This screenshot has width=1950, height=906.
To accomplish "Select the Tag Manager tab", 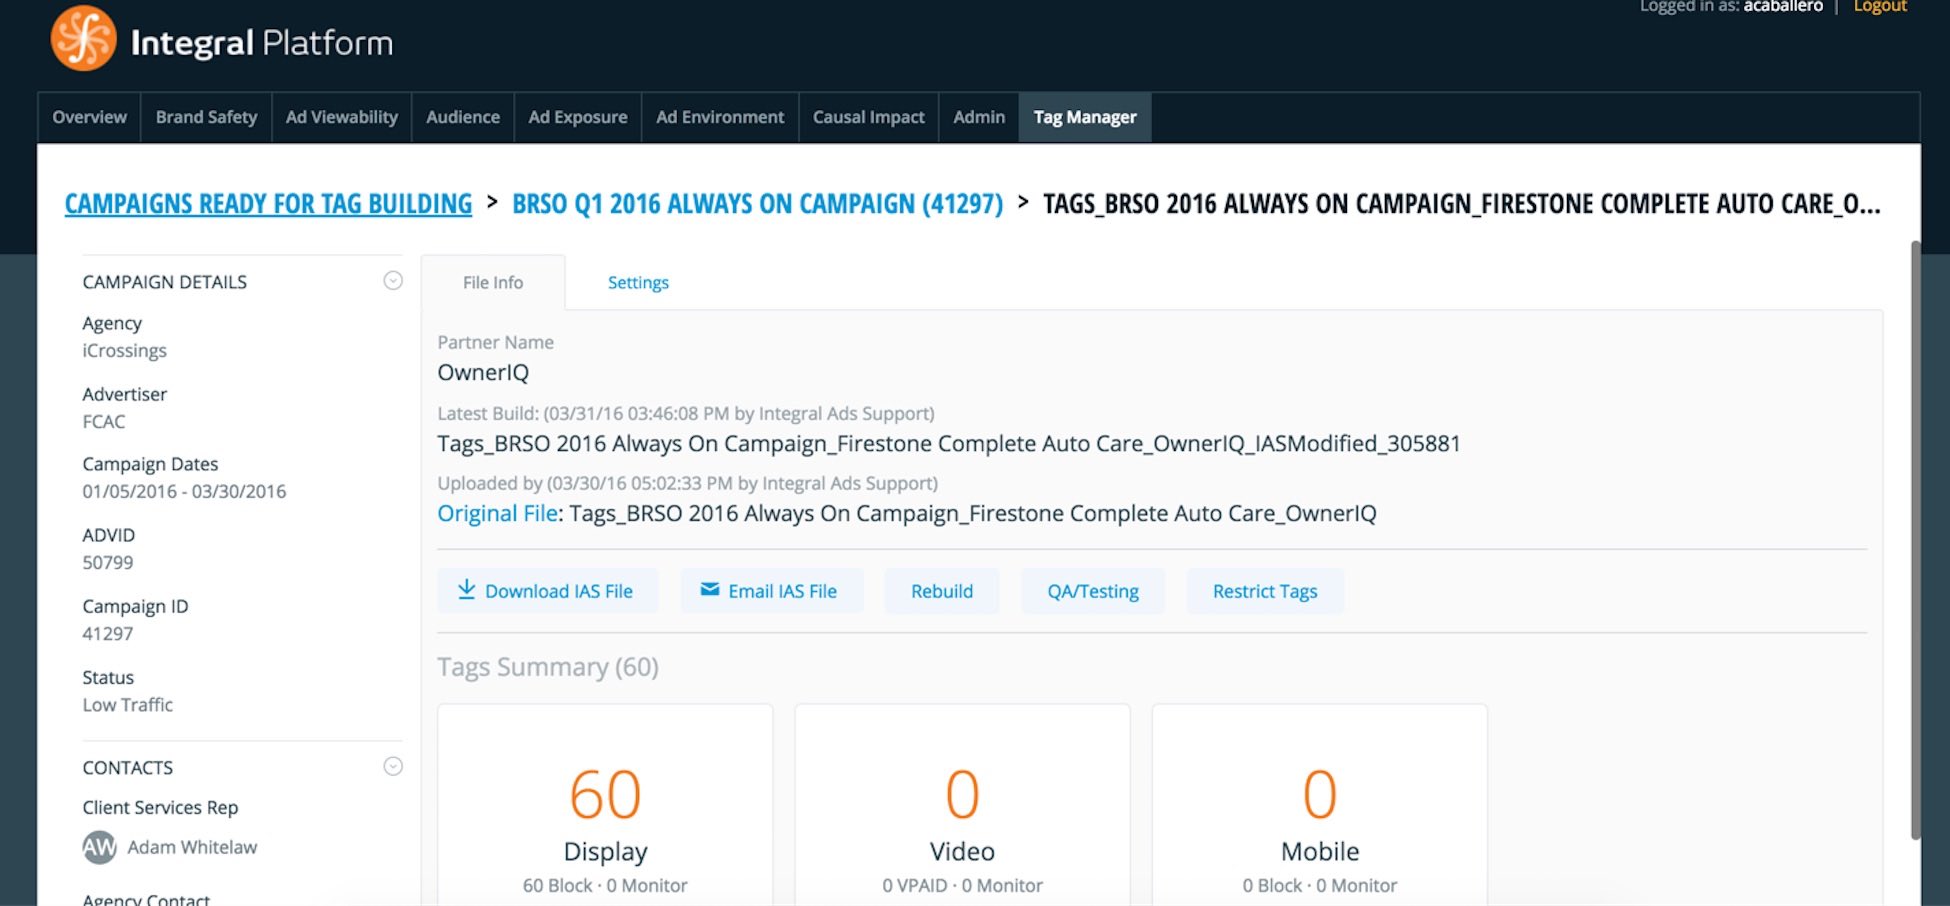I will [x=1085, y=117].
